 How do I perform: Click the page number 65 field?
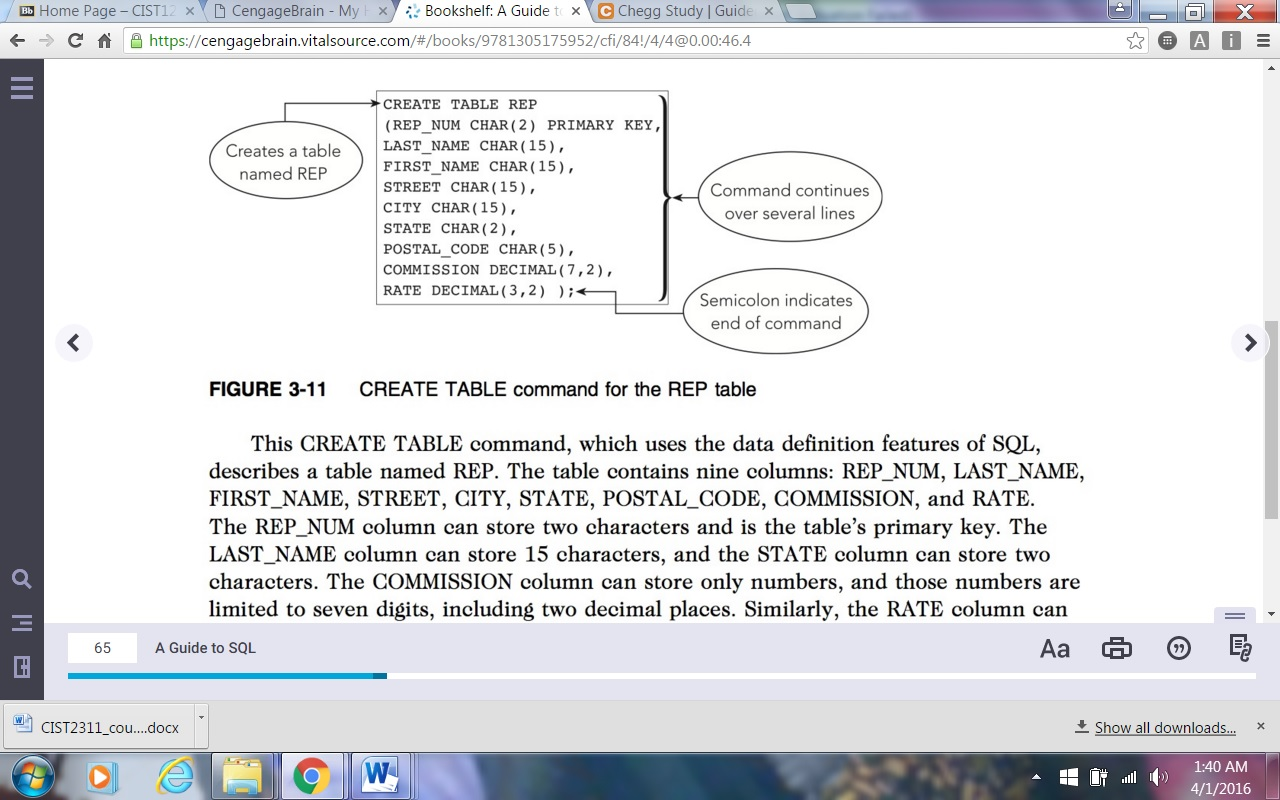pos(102,648)
